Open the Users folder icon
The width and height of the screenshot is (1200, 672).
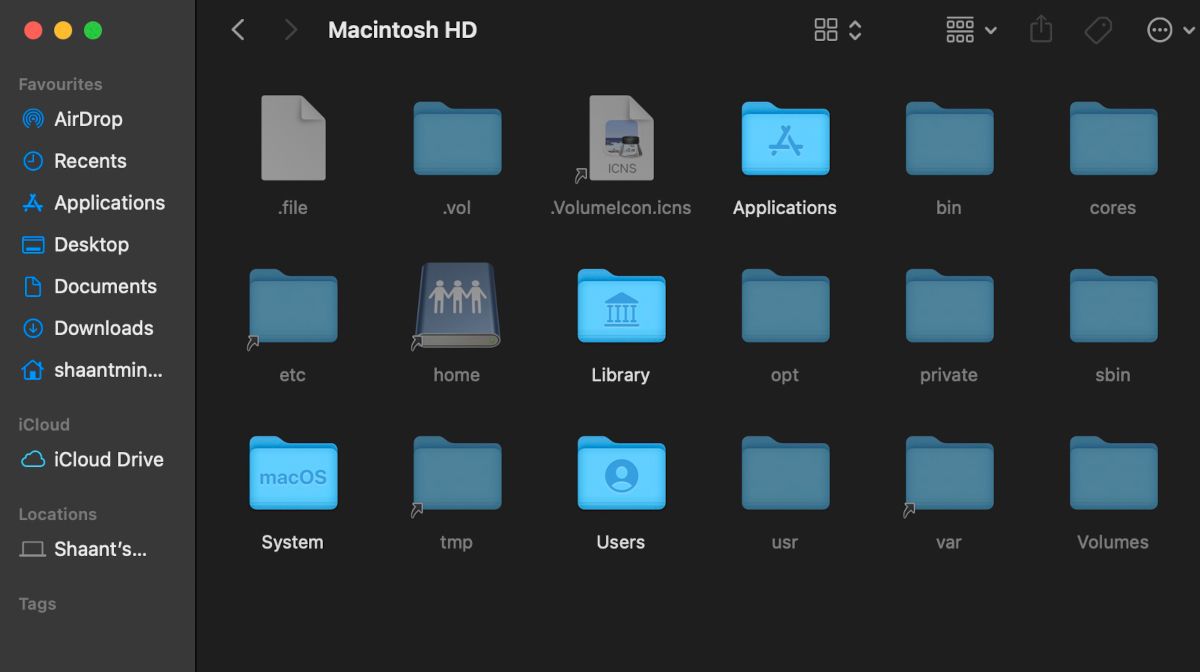621,474
